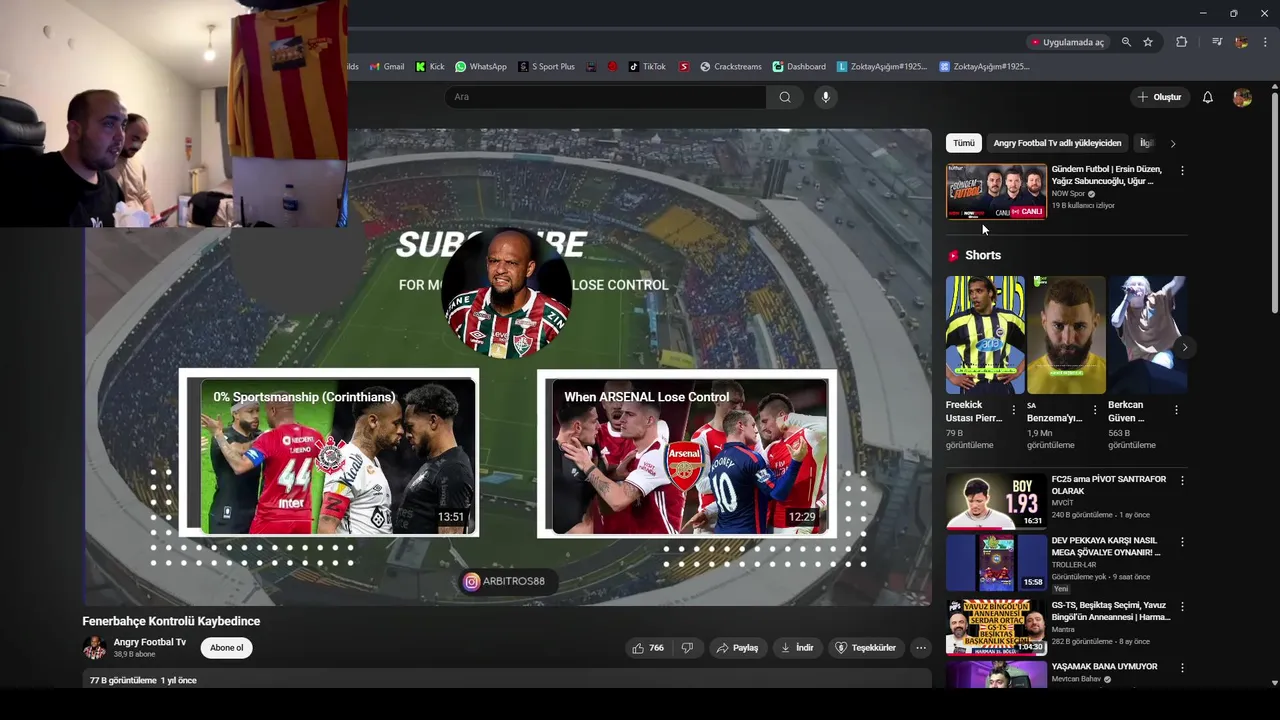Open options menu for Freekick Ustası short
This screenshot has height=720, width=1280.
click(1014, 410)
